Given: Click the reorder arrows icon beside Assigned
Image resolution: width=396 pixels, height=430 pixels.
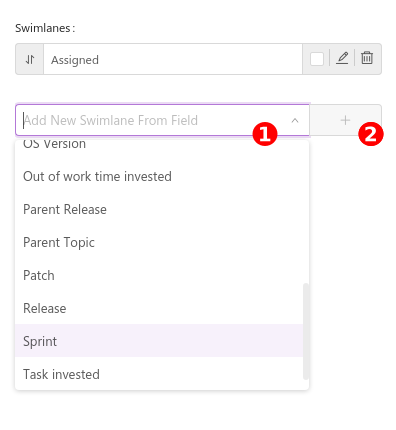Looking at the screenshot, I should [30, 59].
